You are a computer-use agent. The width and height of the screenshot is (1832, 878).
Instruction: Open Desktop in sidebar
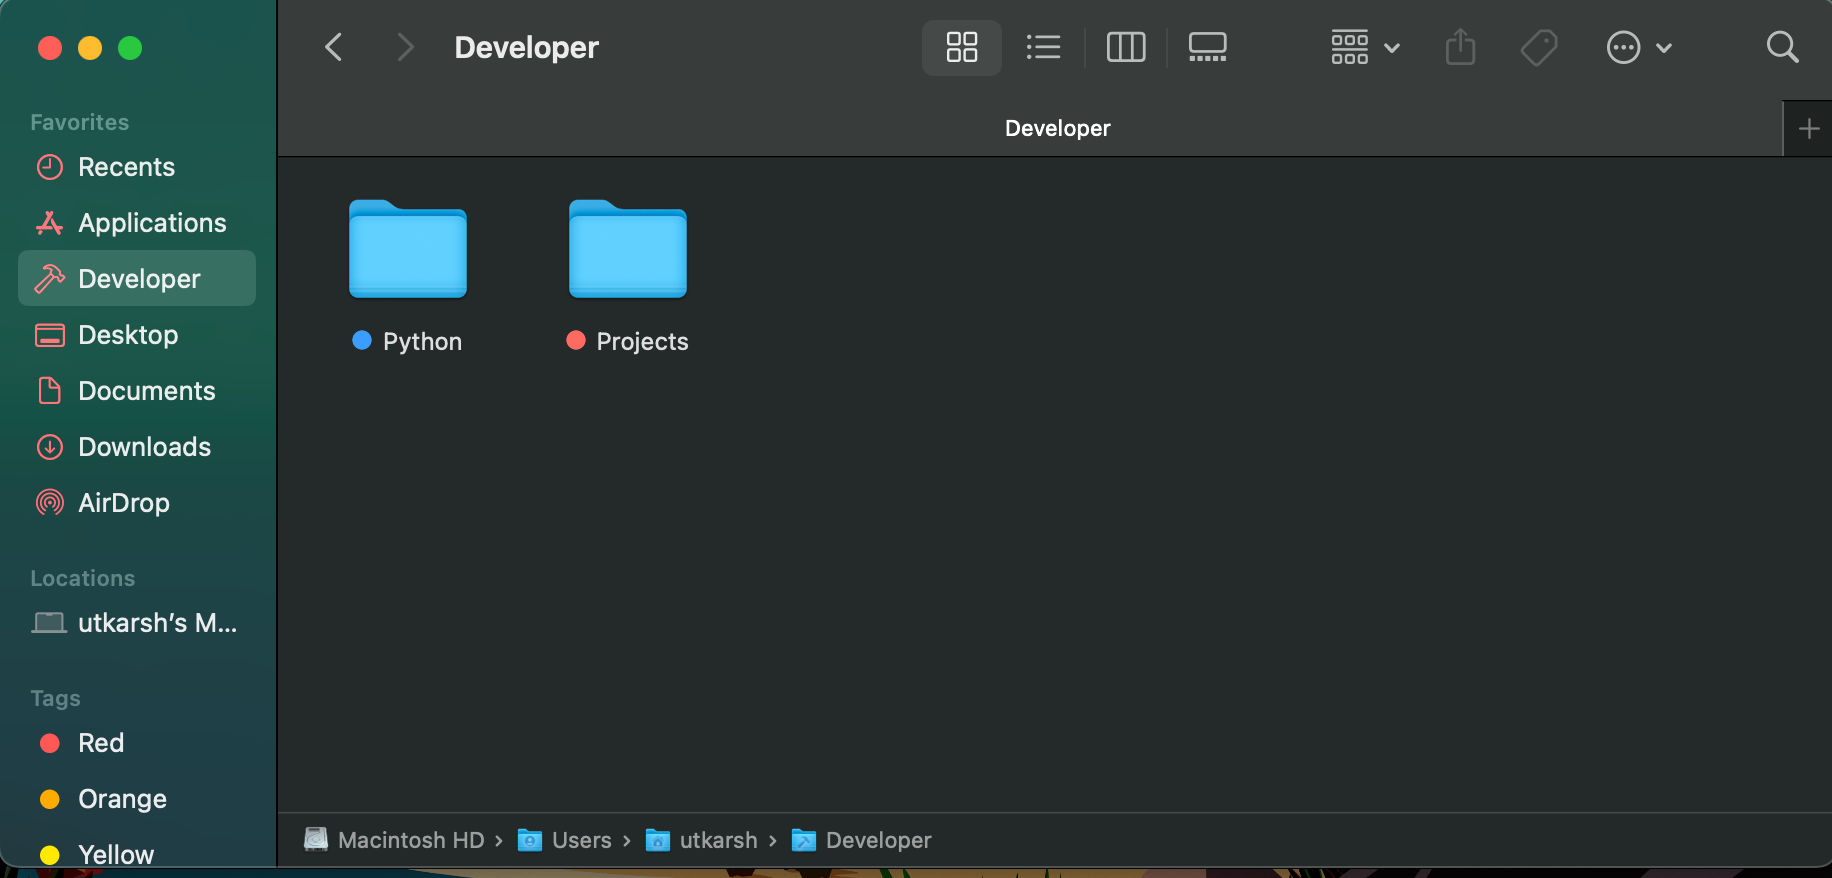[137, 335]
